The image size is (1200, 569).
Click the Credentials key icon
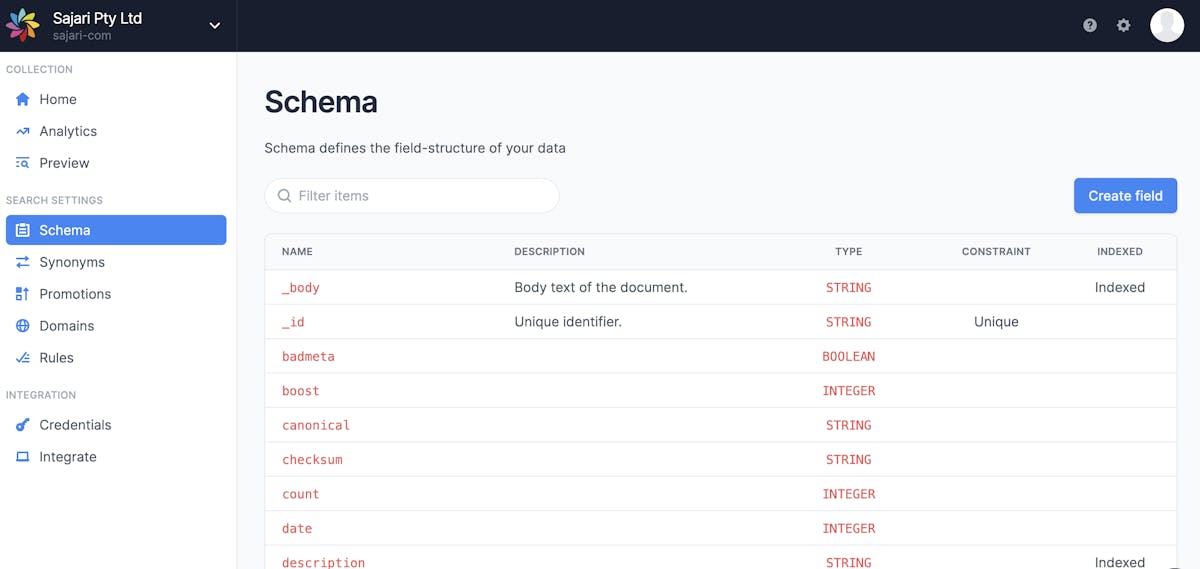pos(23,425)
